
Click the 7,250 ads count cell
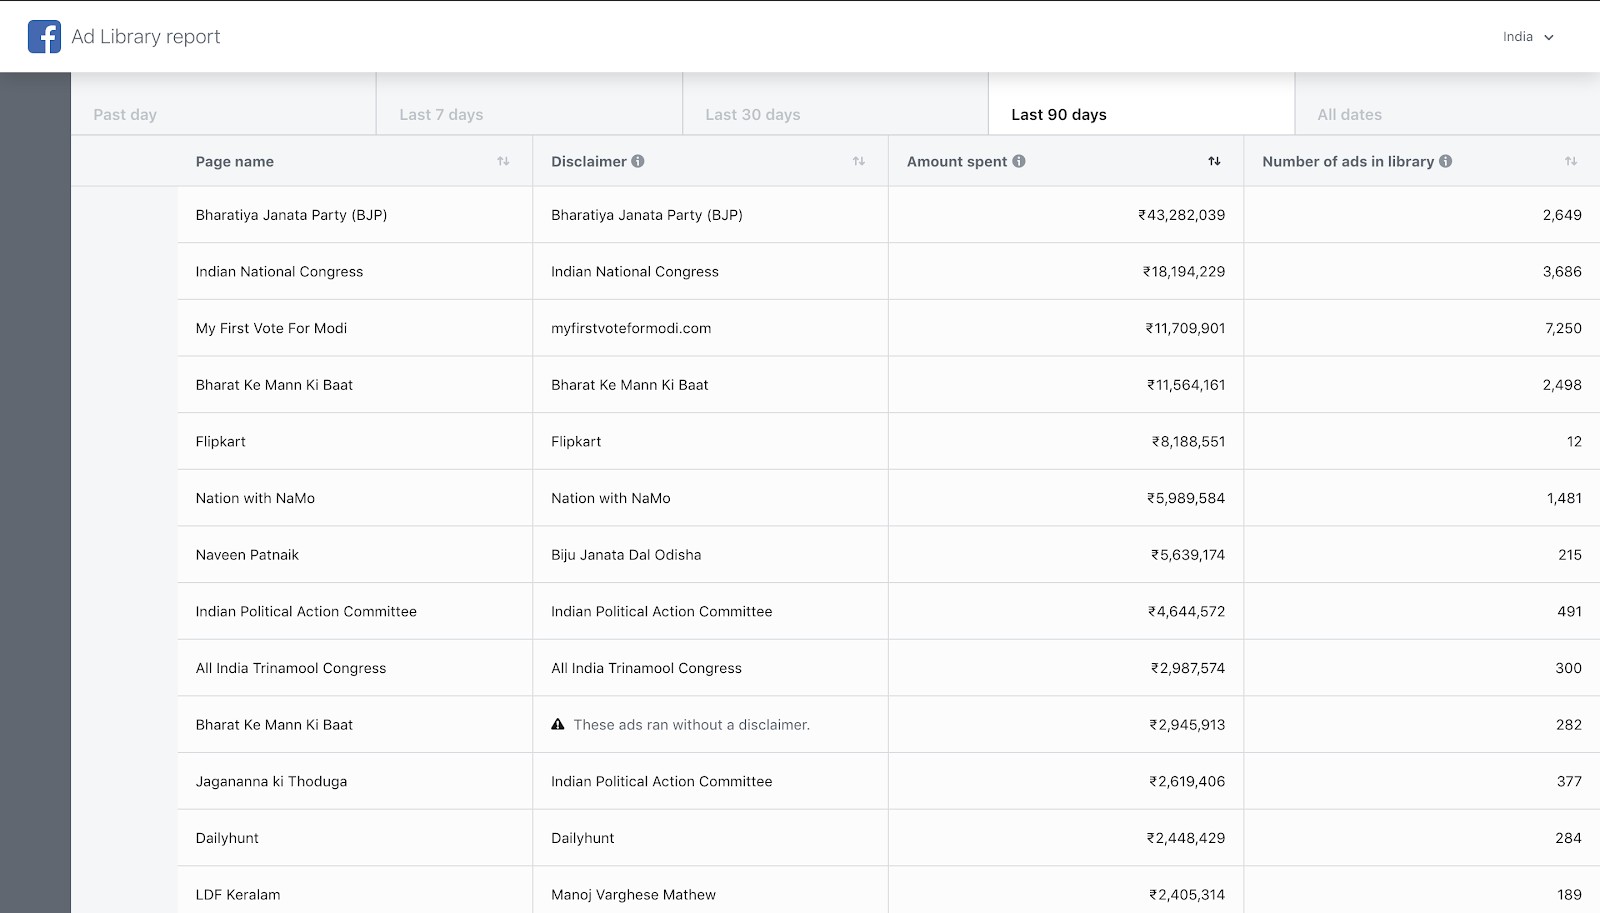click(x=1563, y=328)
